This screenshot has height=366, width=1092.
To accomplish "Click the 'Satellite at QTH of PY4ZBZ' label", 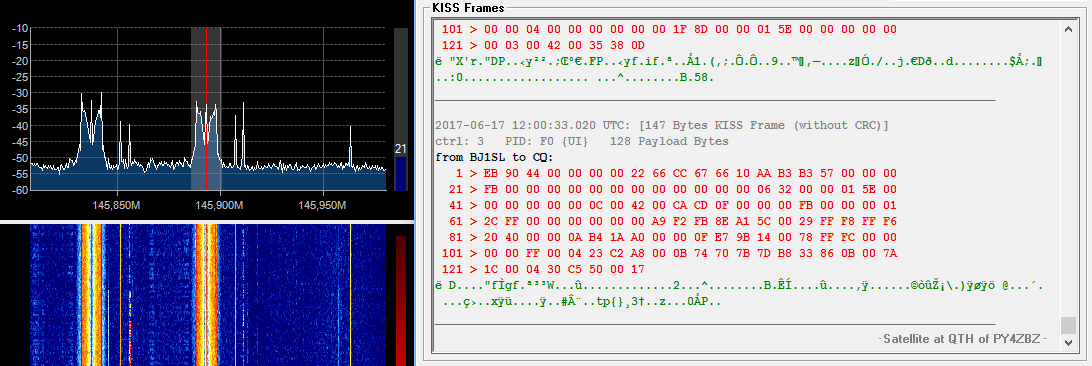I will click(961, 339).
